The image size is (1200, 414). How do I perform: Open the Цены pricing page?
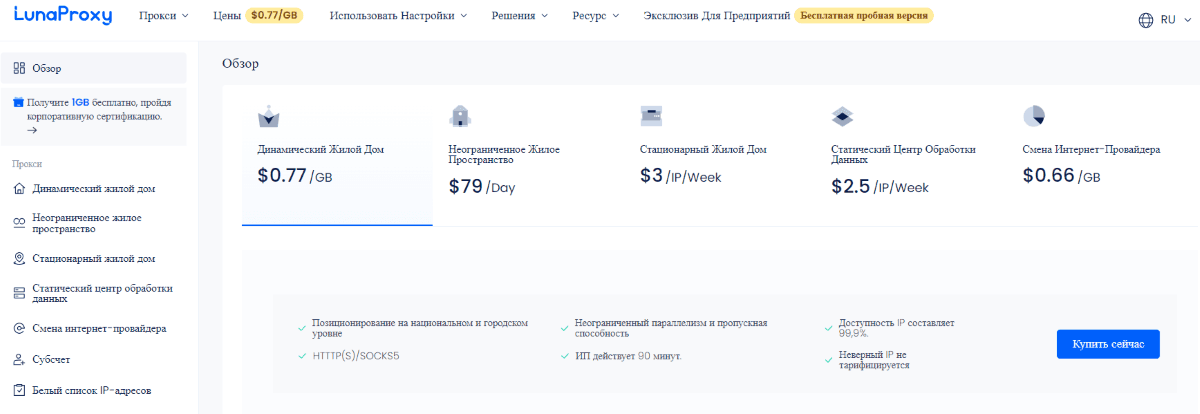pos(227,16)
